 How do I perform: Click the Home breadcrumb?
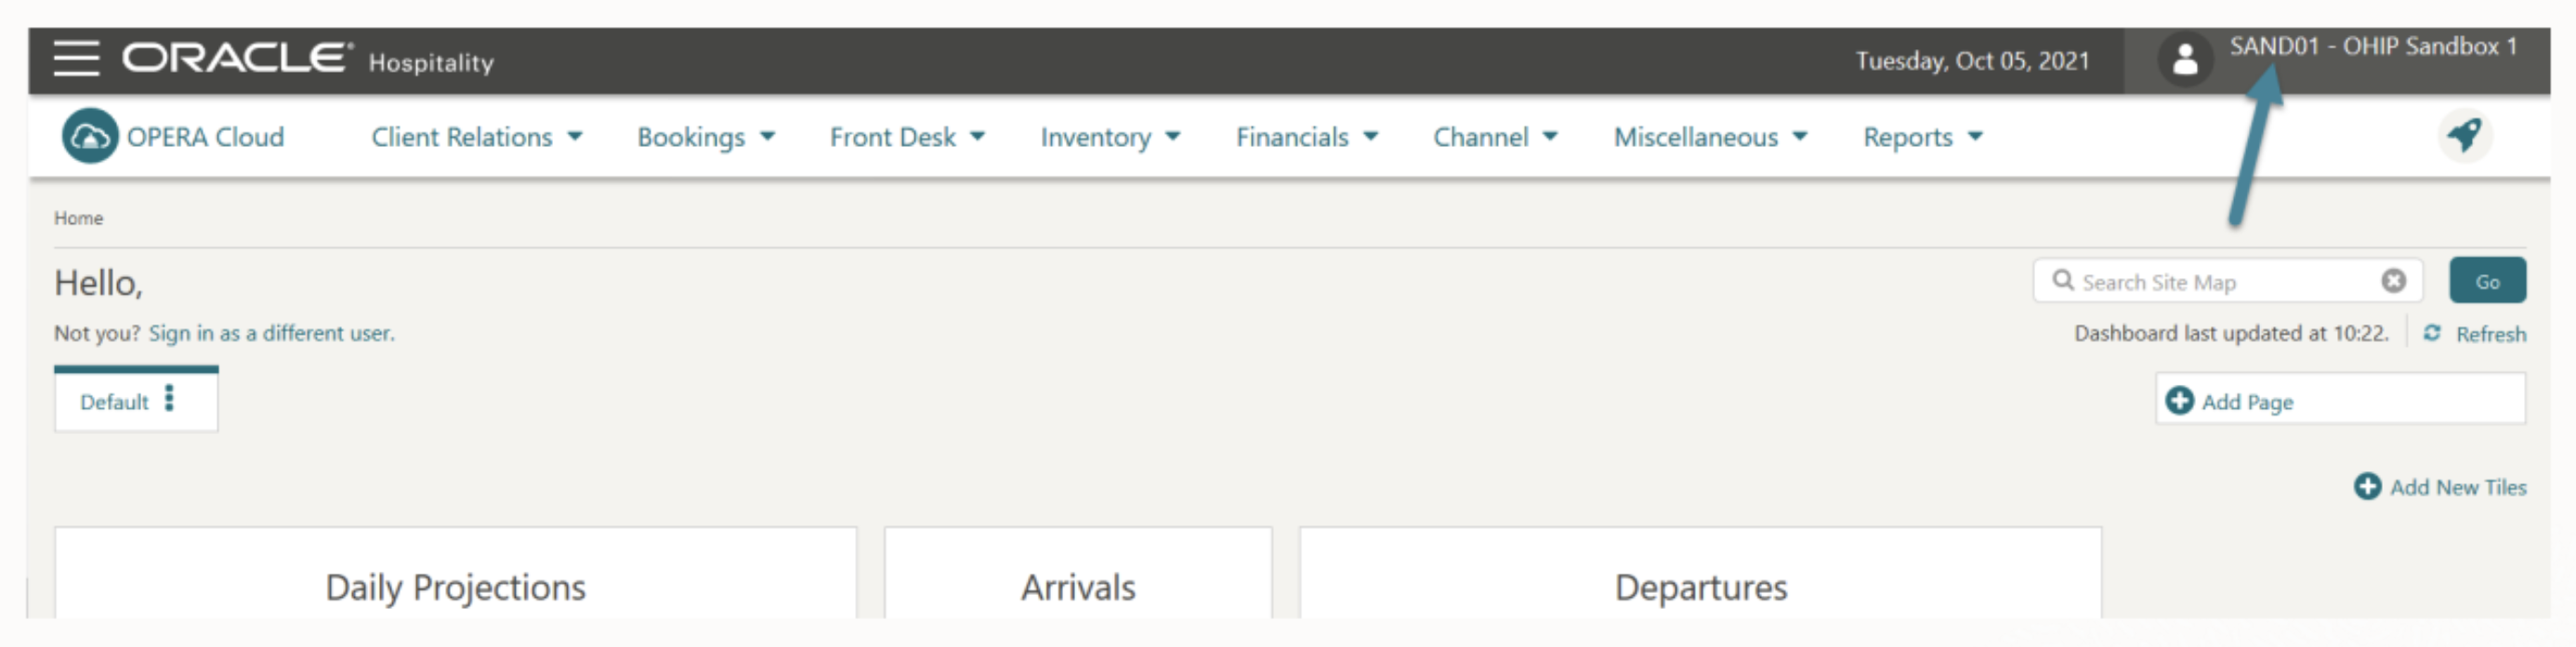pyautogui.click(x=78, y=218)
